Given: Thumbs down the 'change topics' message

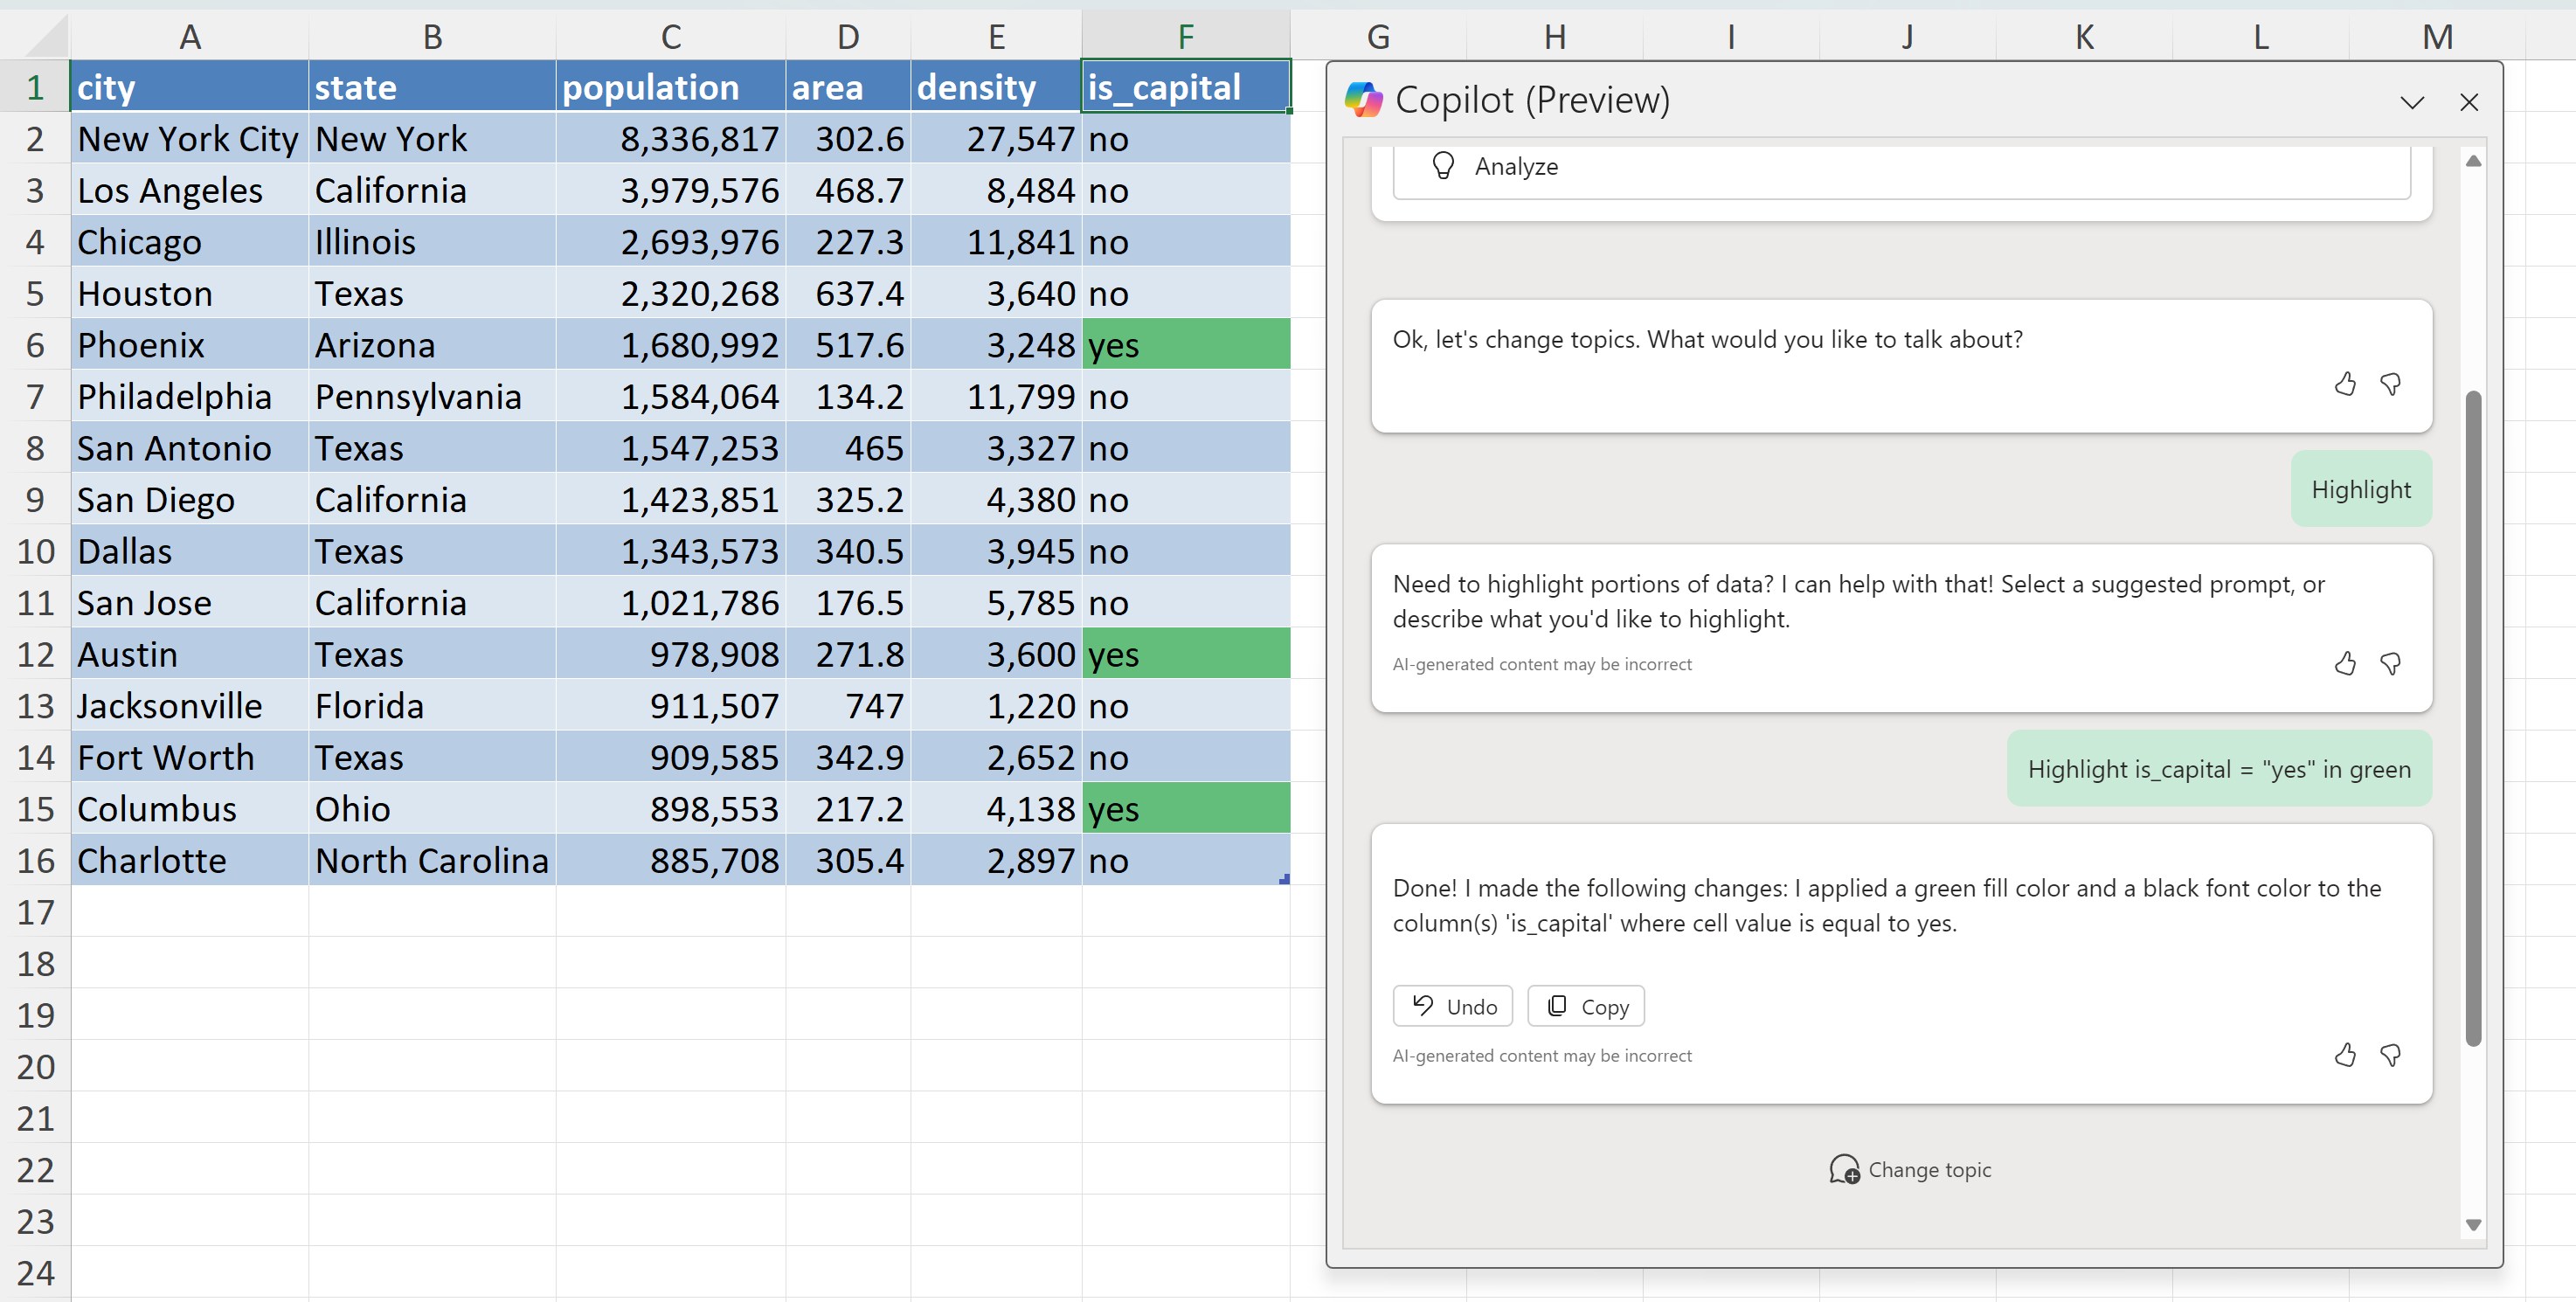Looking at the screenshot, I should pos(2391,384).
